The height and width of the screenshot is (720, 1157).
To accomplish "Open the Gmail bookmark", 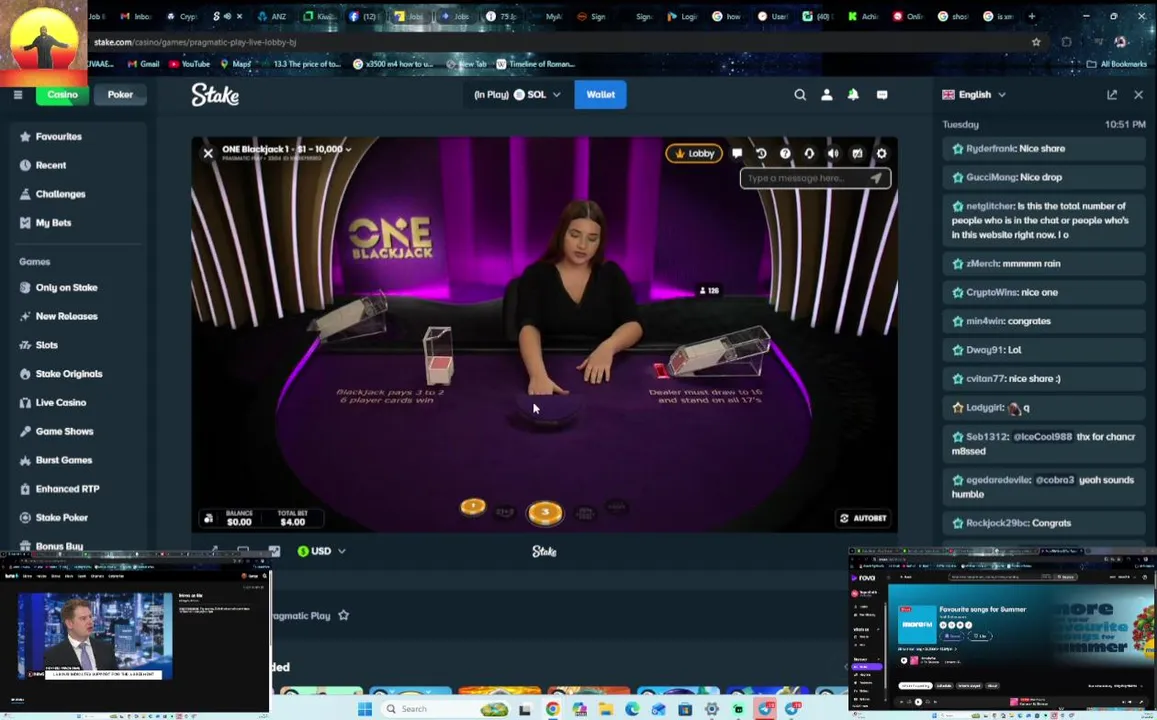I will 143,64.
